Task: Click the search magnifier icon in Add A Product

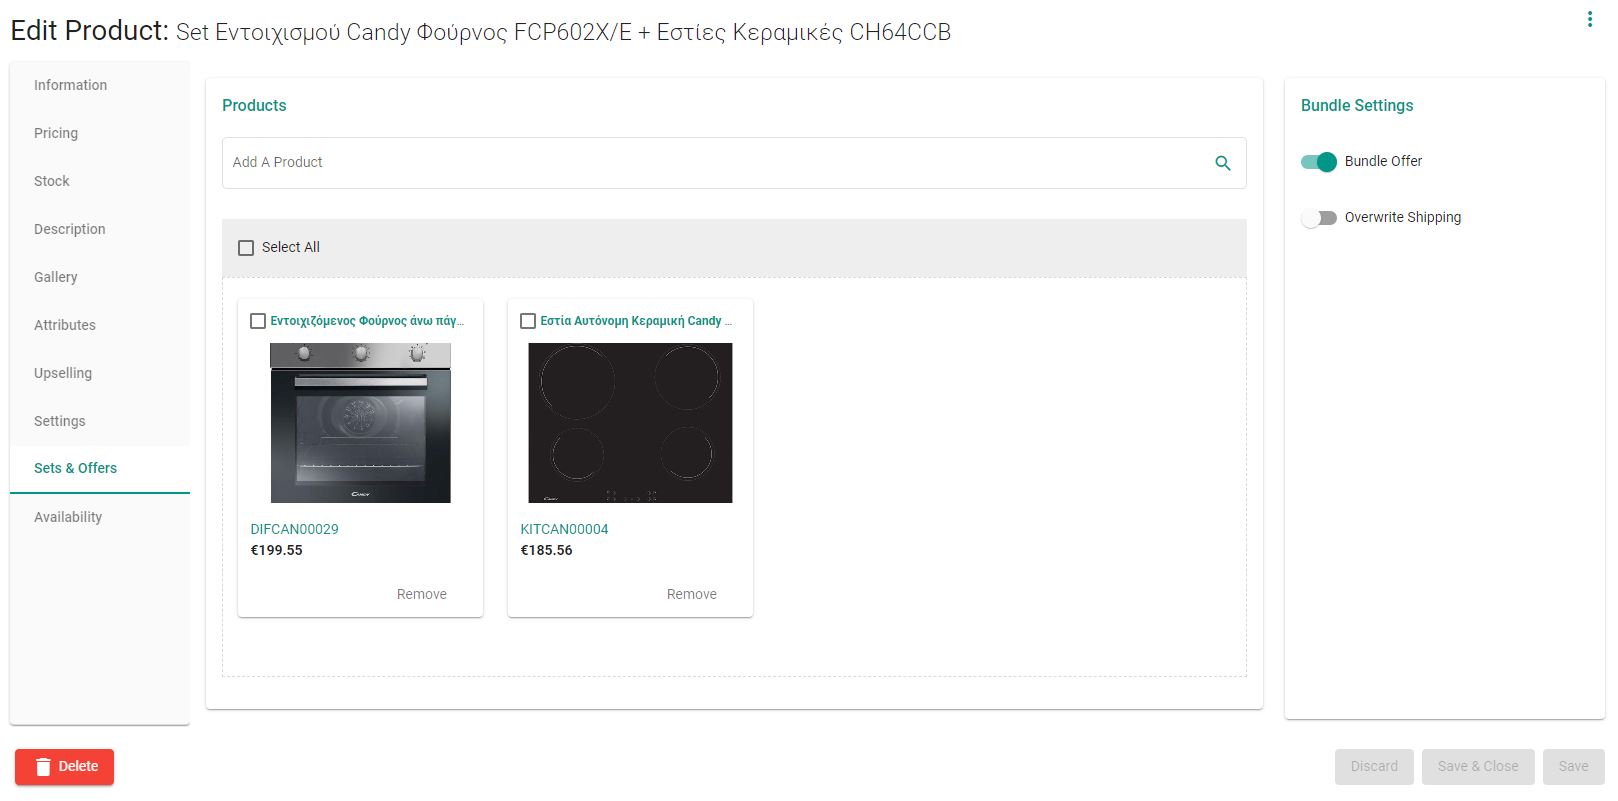Action: [x=1222, y=163]
